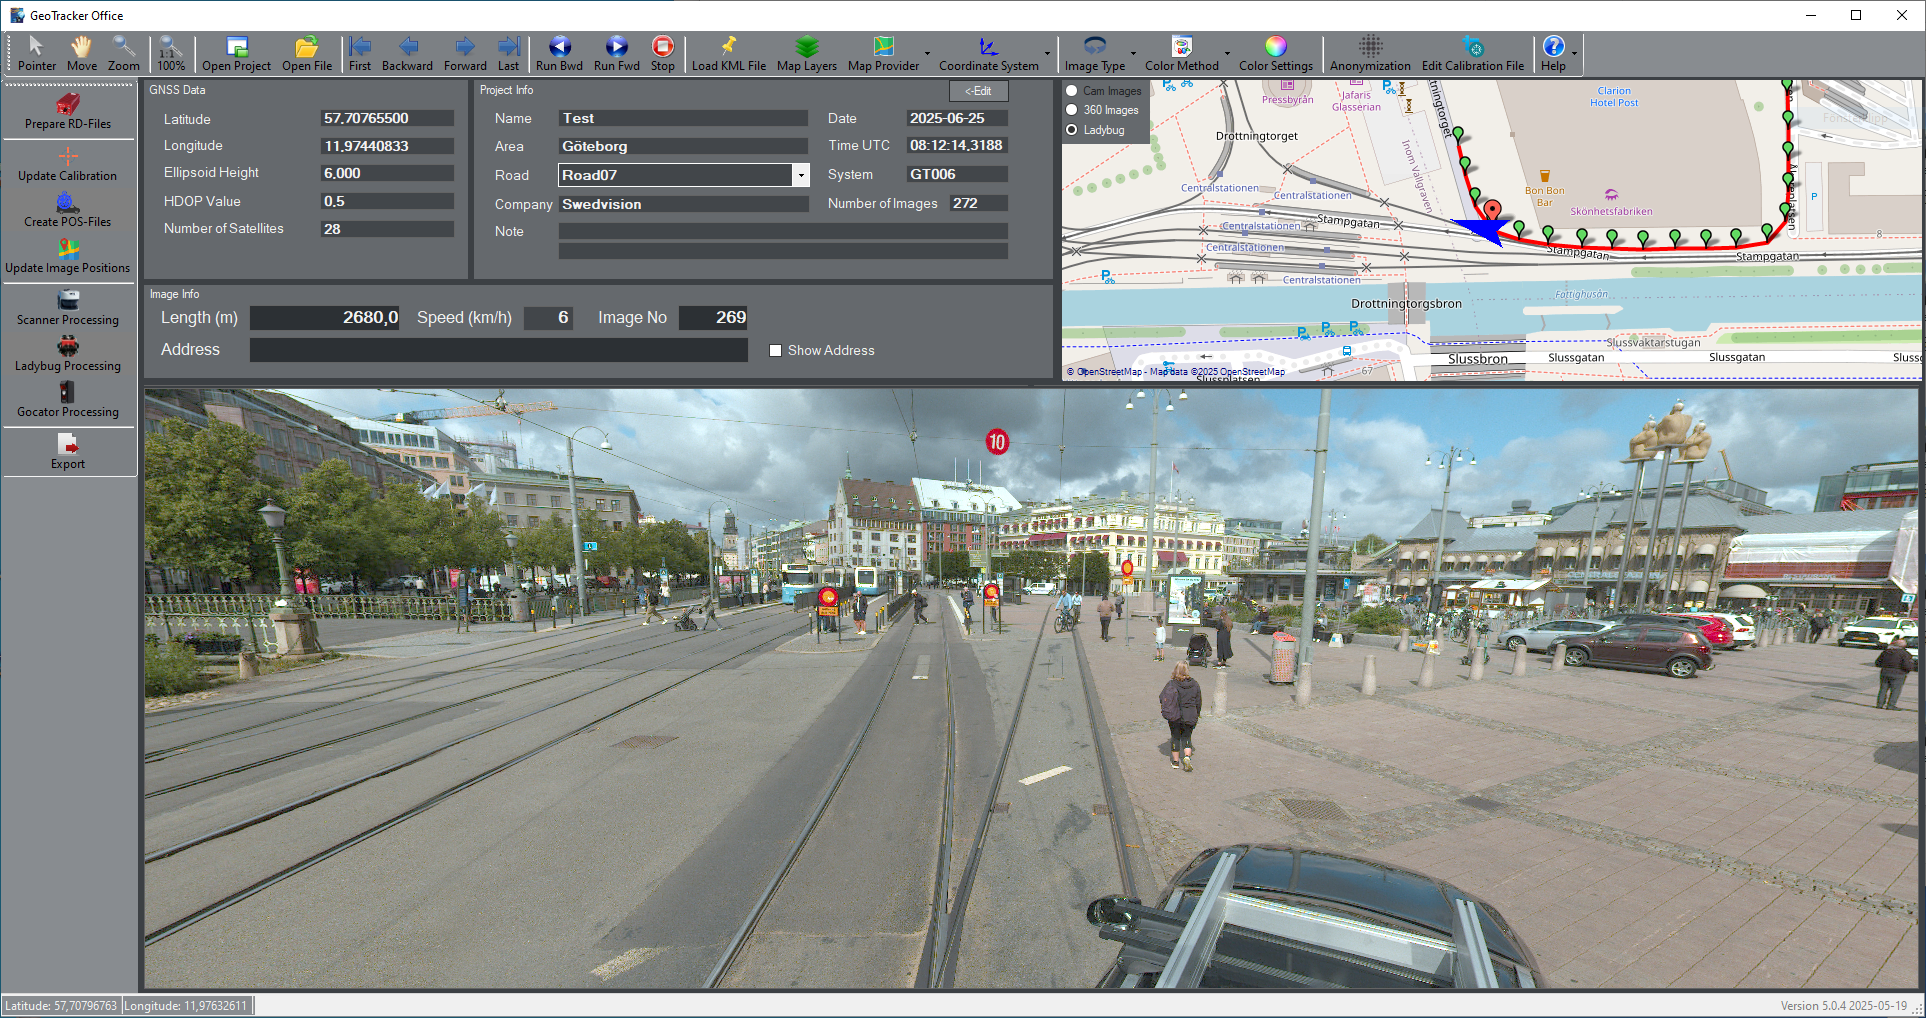Image resolution: width=1926 pixels, height=1018 pixels.
Task: Select the Move hand tool
Action: pyautogui.click(x=81, y=47)
